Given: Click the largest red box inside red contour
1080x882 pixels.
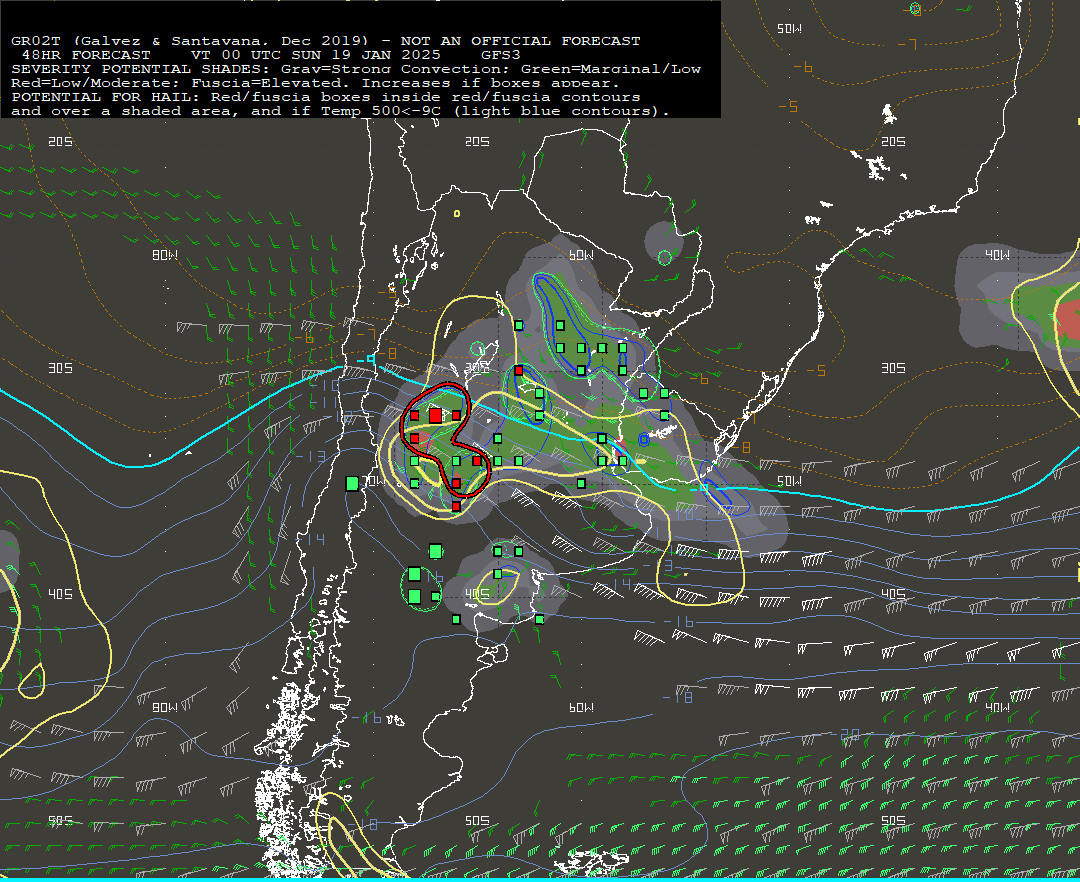Looking at the screenshot, I should click(x=435, y=415).
